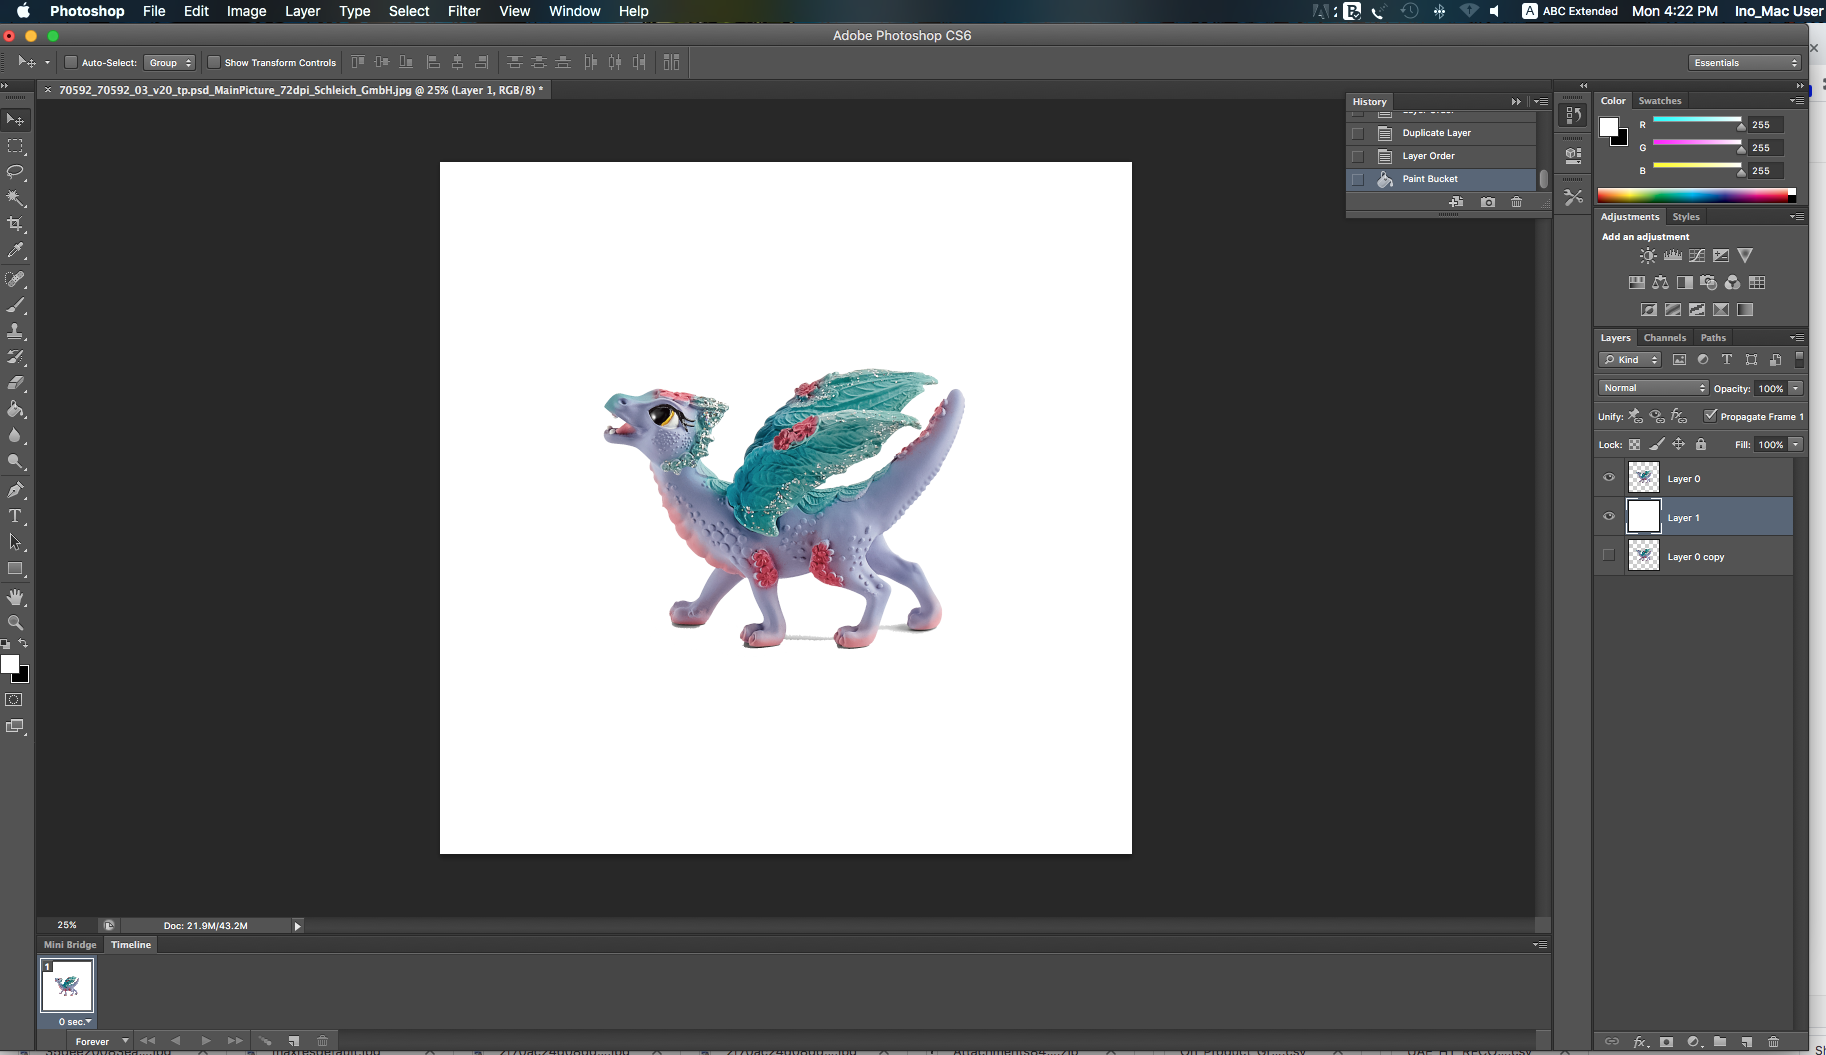Screen dimensions: 1826x1055
Task: Open the Layer menu
Action: click(x=302, y=11)
